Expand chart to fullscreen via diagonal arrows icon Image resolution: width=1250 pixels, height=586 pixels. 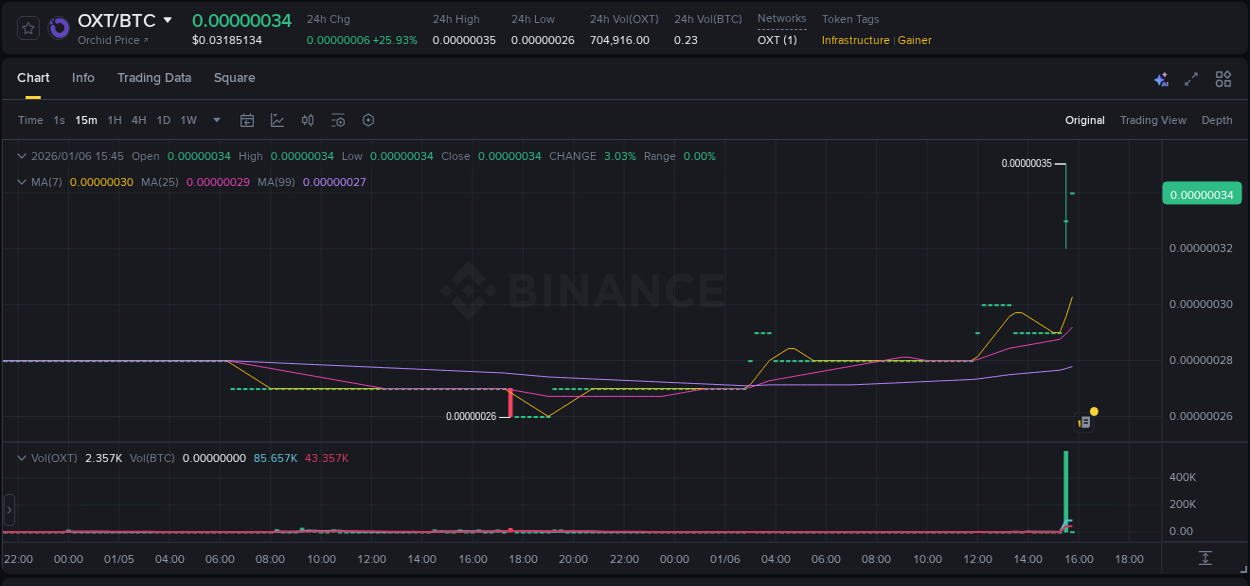tap(1191, 78)
